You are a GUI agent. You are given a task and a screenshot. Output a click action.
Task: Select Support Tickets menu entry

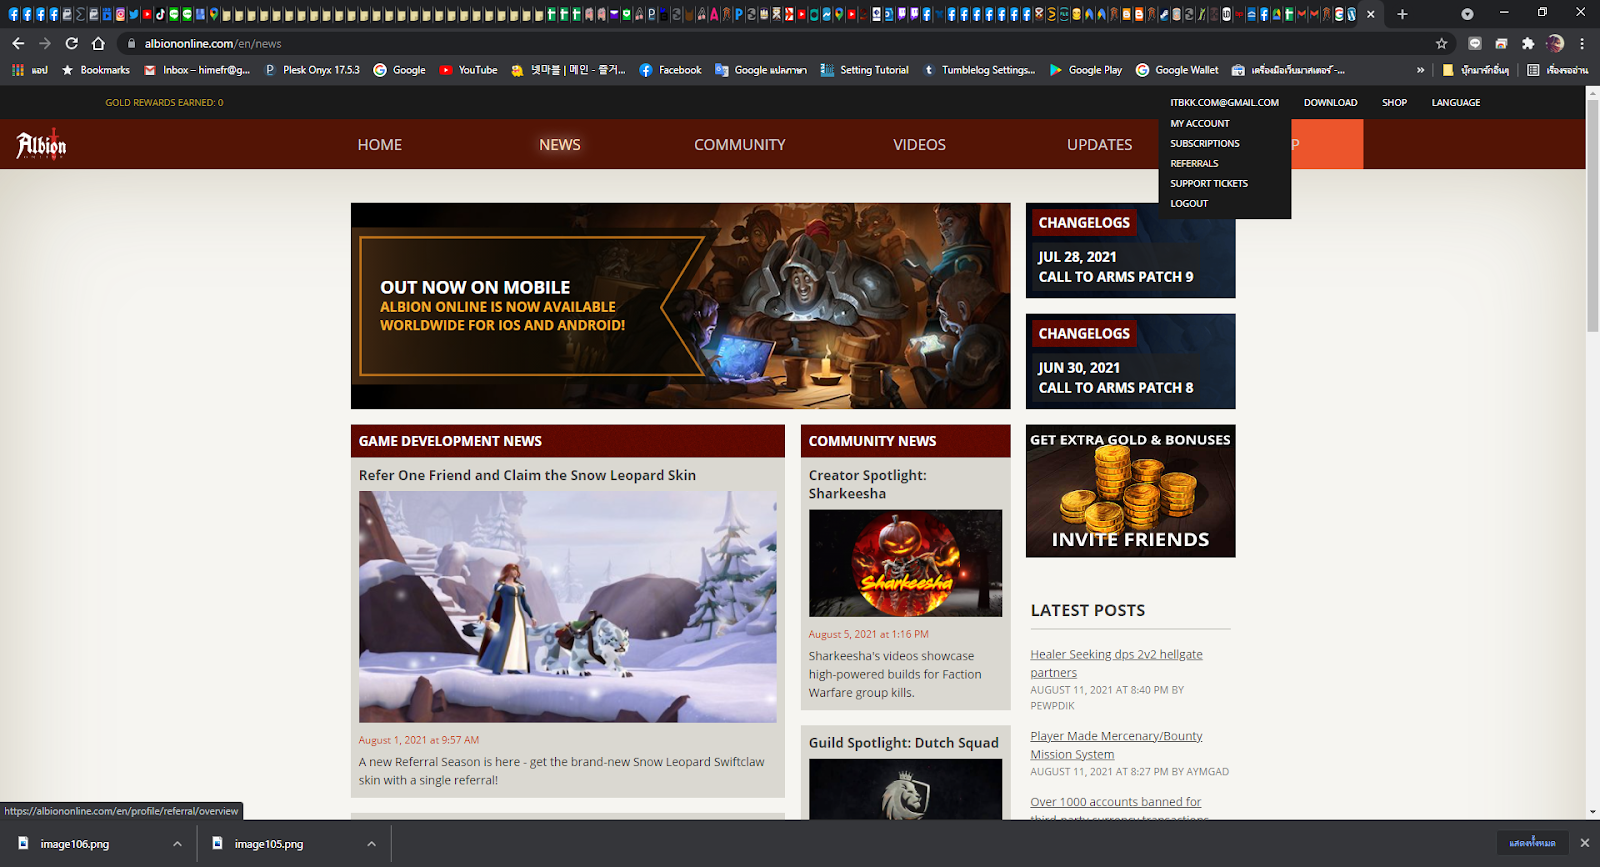(x=1209, y=183)
